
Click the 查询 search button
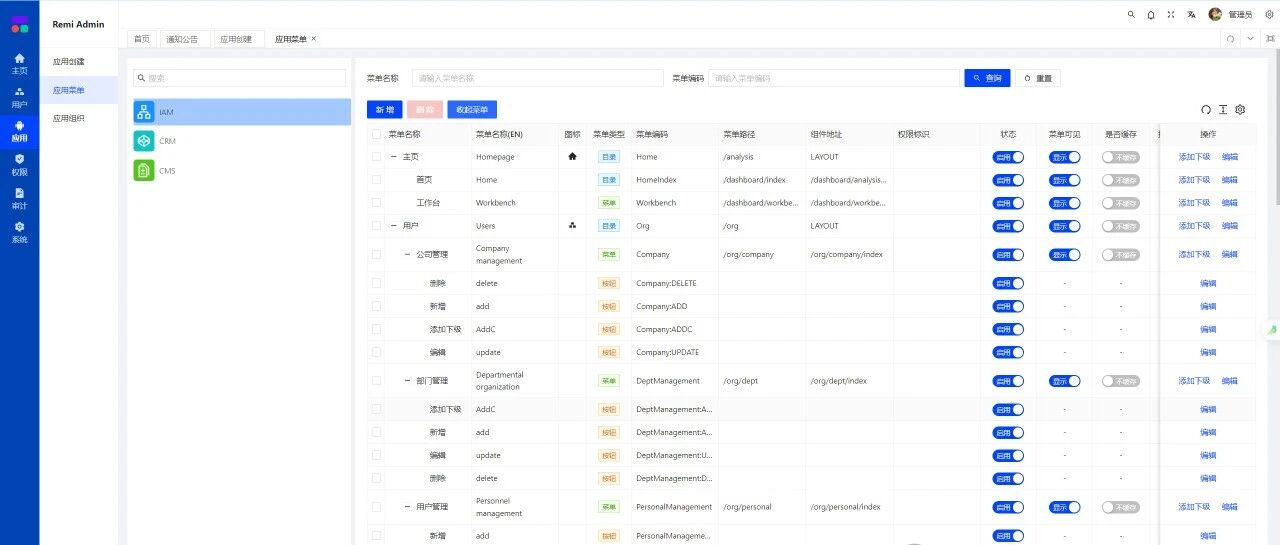[x=987, y=78]
